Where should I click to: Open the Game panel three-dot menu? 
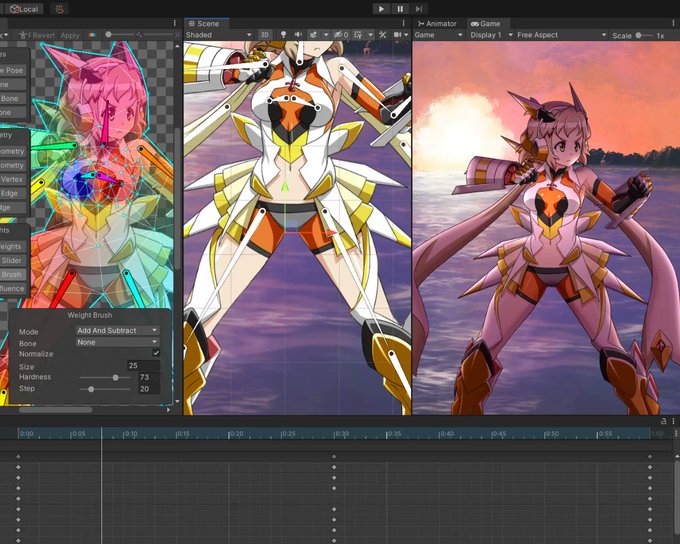tap(674, 23)
